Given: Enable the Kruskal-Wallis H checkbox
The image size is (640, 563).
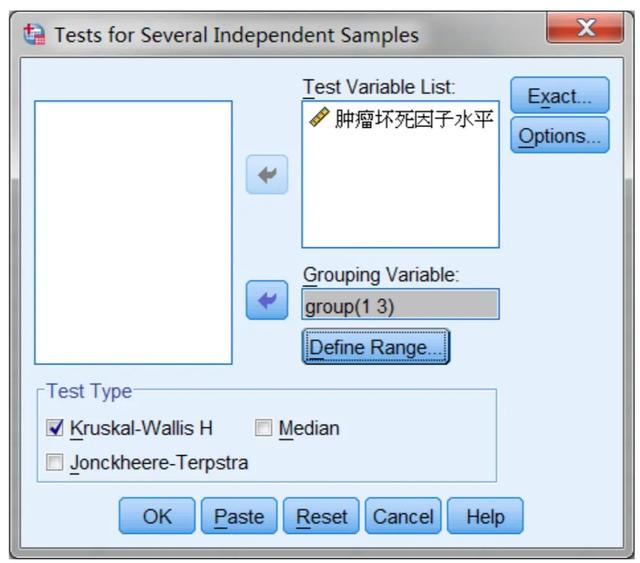Looking at the screenshot, I should pyautogui.click(x=54, y=428).
